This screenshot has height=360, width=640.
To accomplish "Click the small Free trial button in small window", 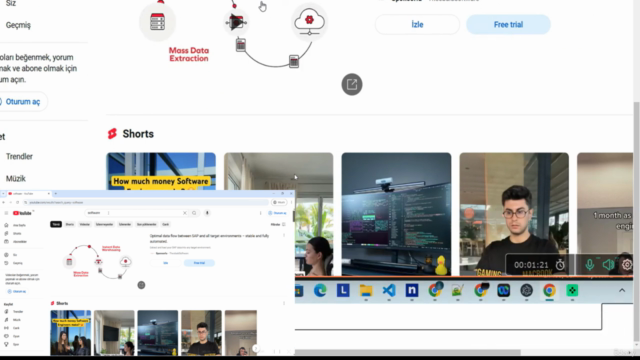I will pos(199,263).
